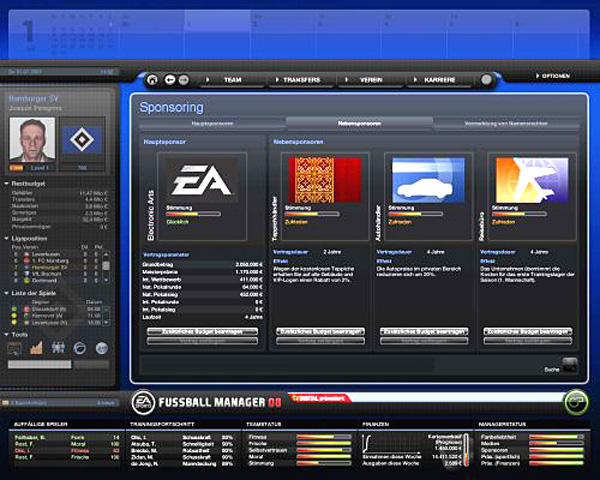This screenshot has height=480, width=600.
Task: Collapse the Tools section
Action: [7, 335]
